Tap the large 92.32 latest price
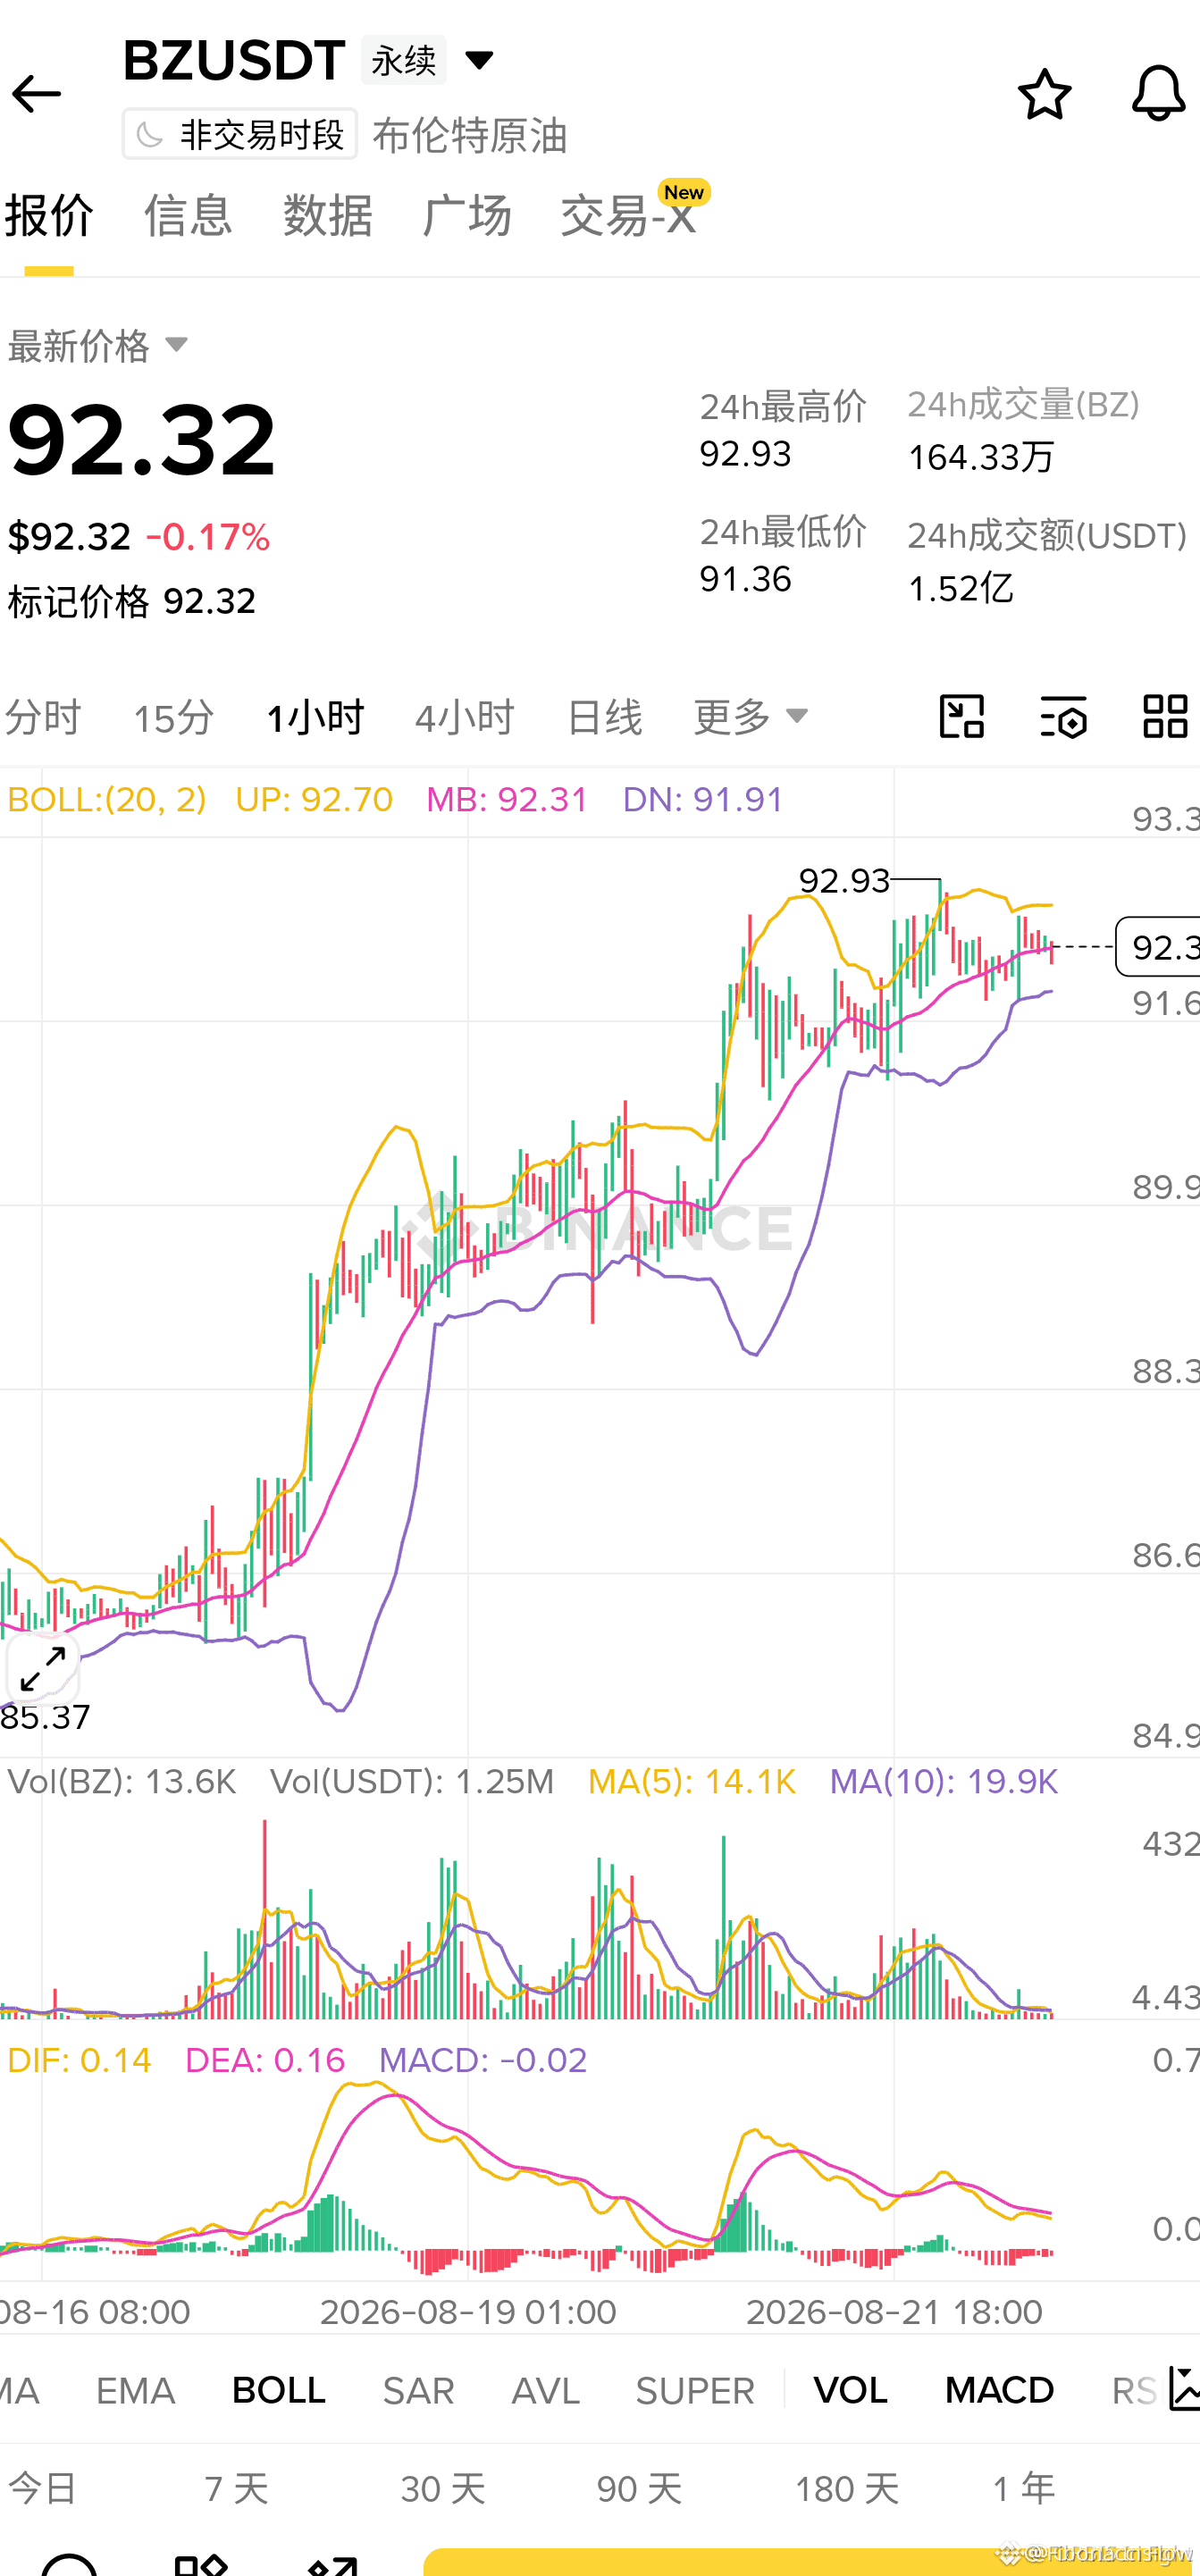The width and height of the screenshot is (1200, 2576). tap(141, 438)
